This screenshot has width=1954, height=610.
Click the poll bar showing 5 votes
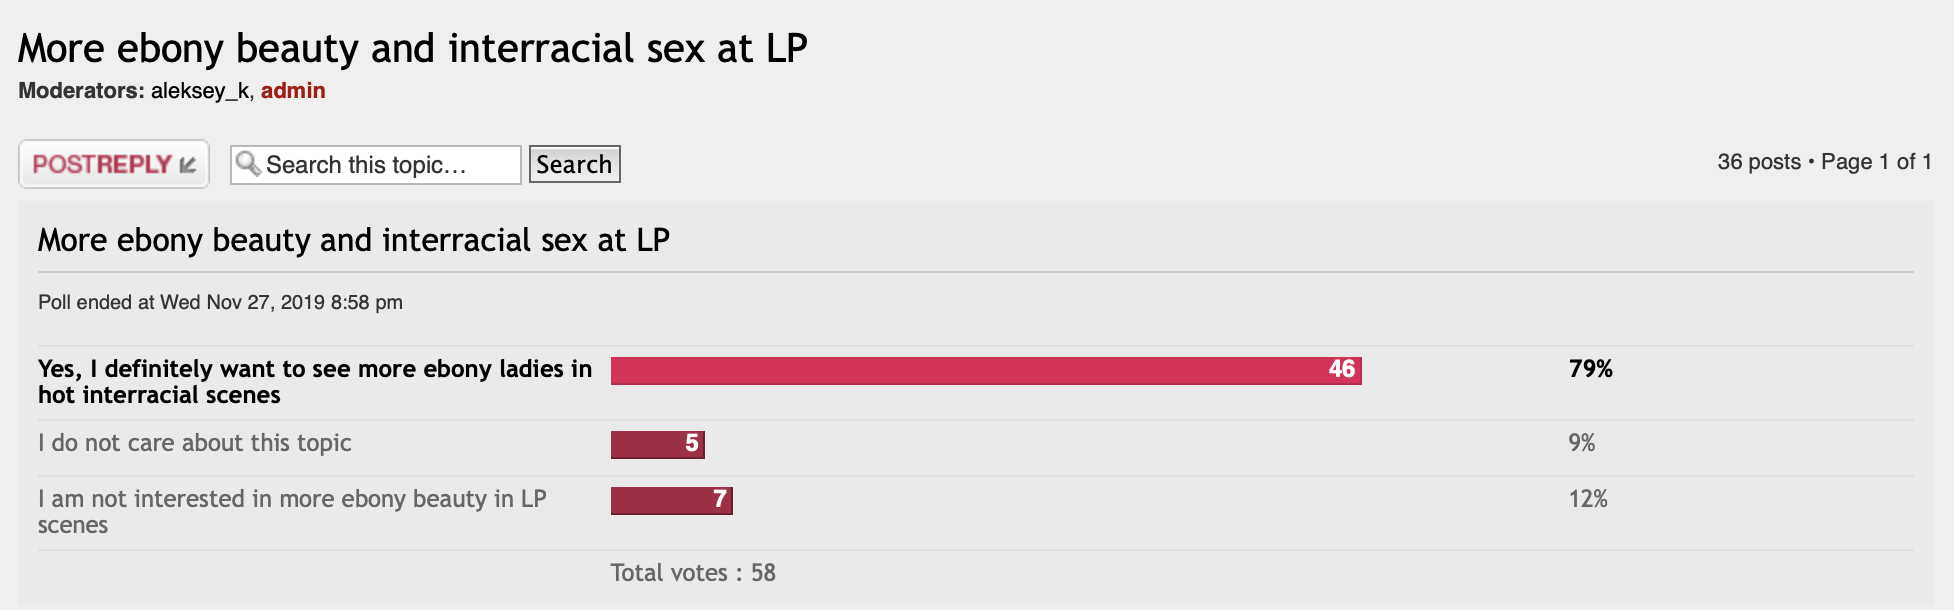tap(657, 444)
